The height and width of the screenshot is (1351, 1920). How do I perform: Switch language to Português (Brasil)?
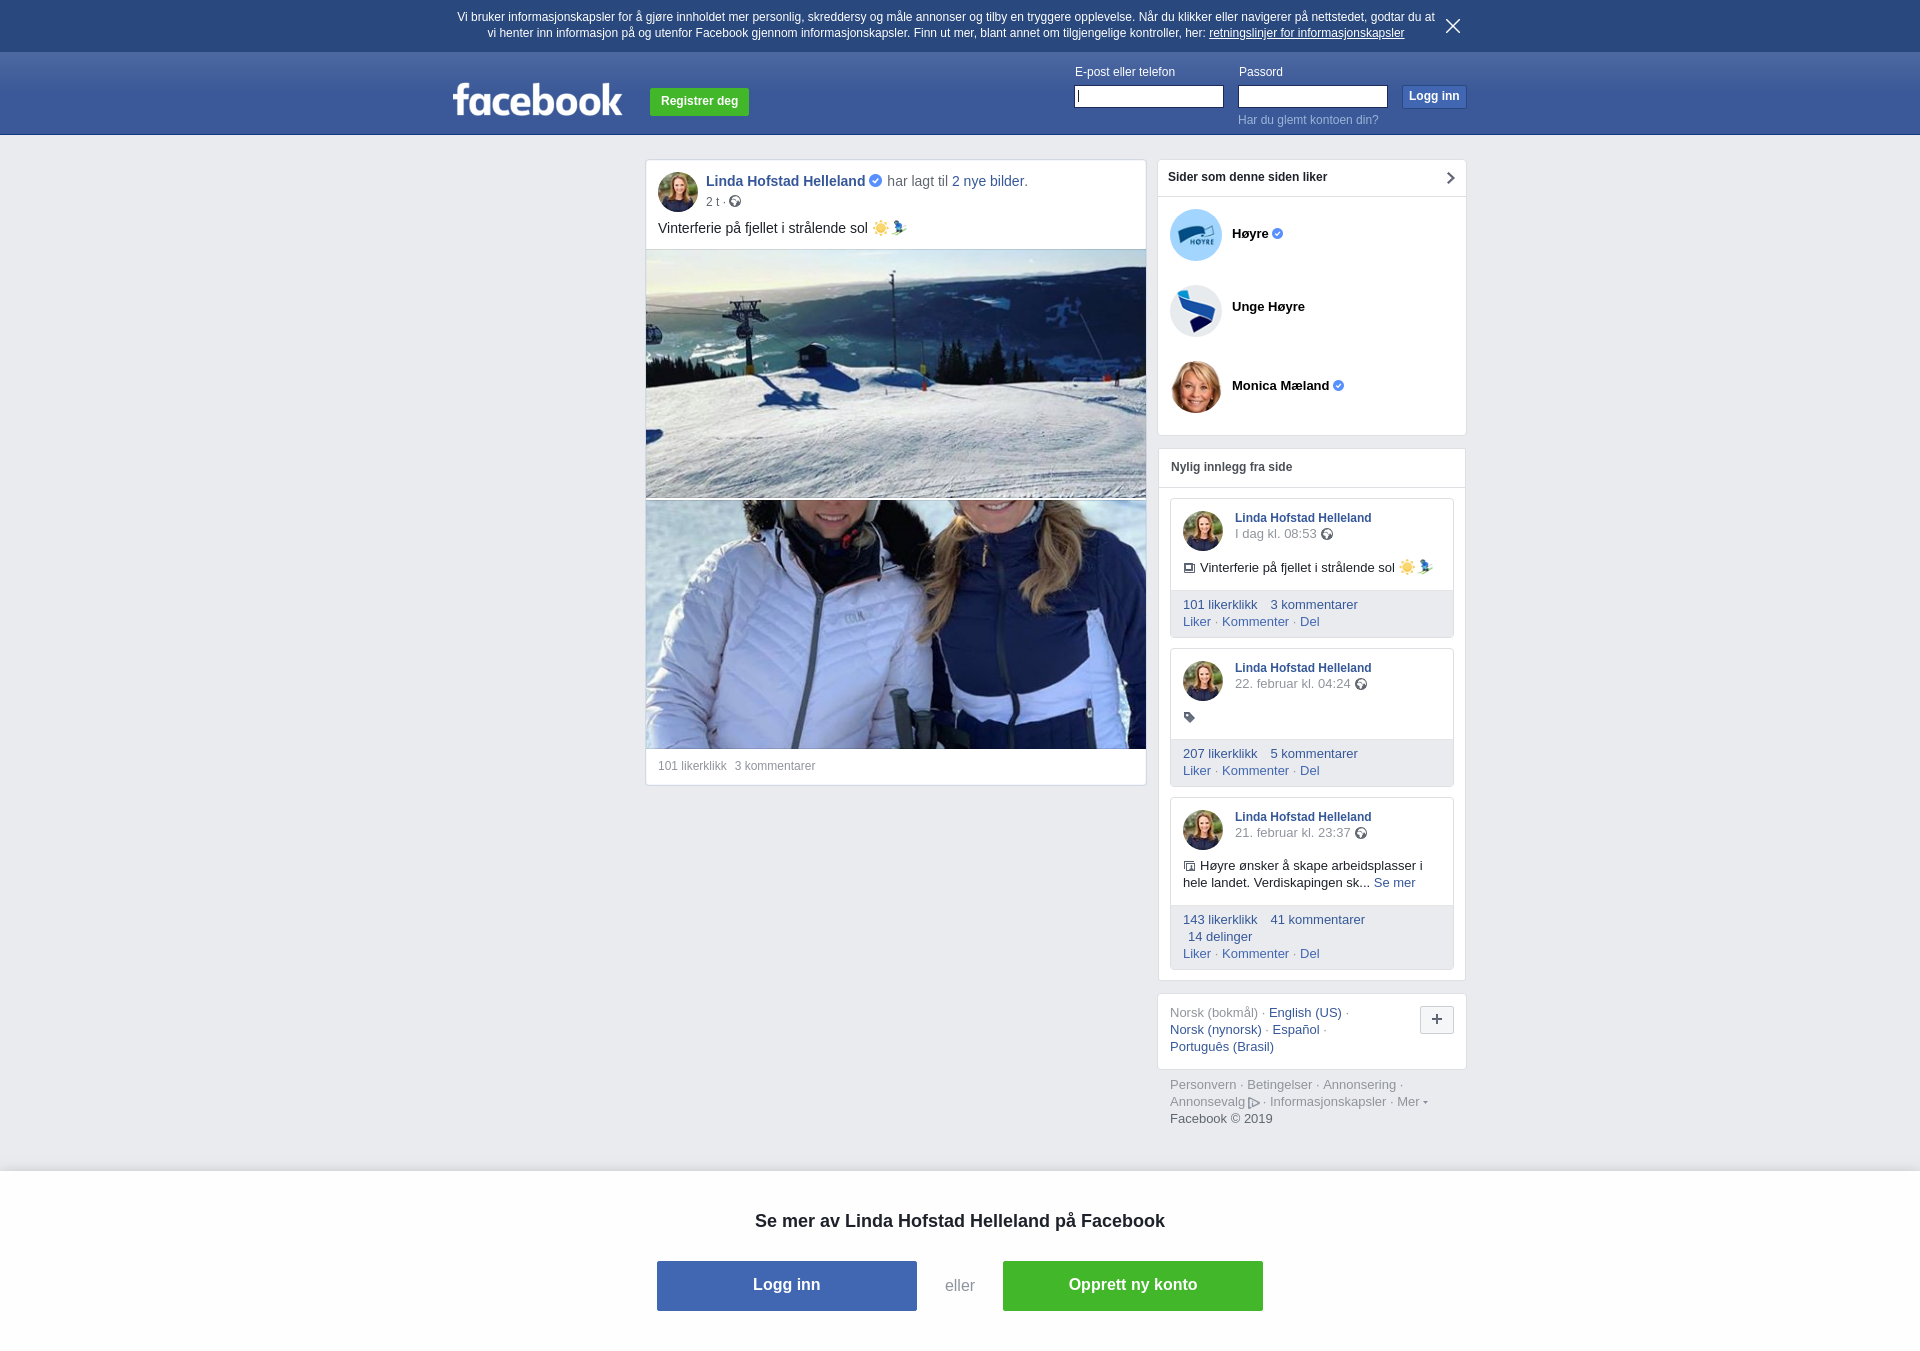(x=1222, y=1047)
